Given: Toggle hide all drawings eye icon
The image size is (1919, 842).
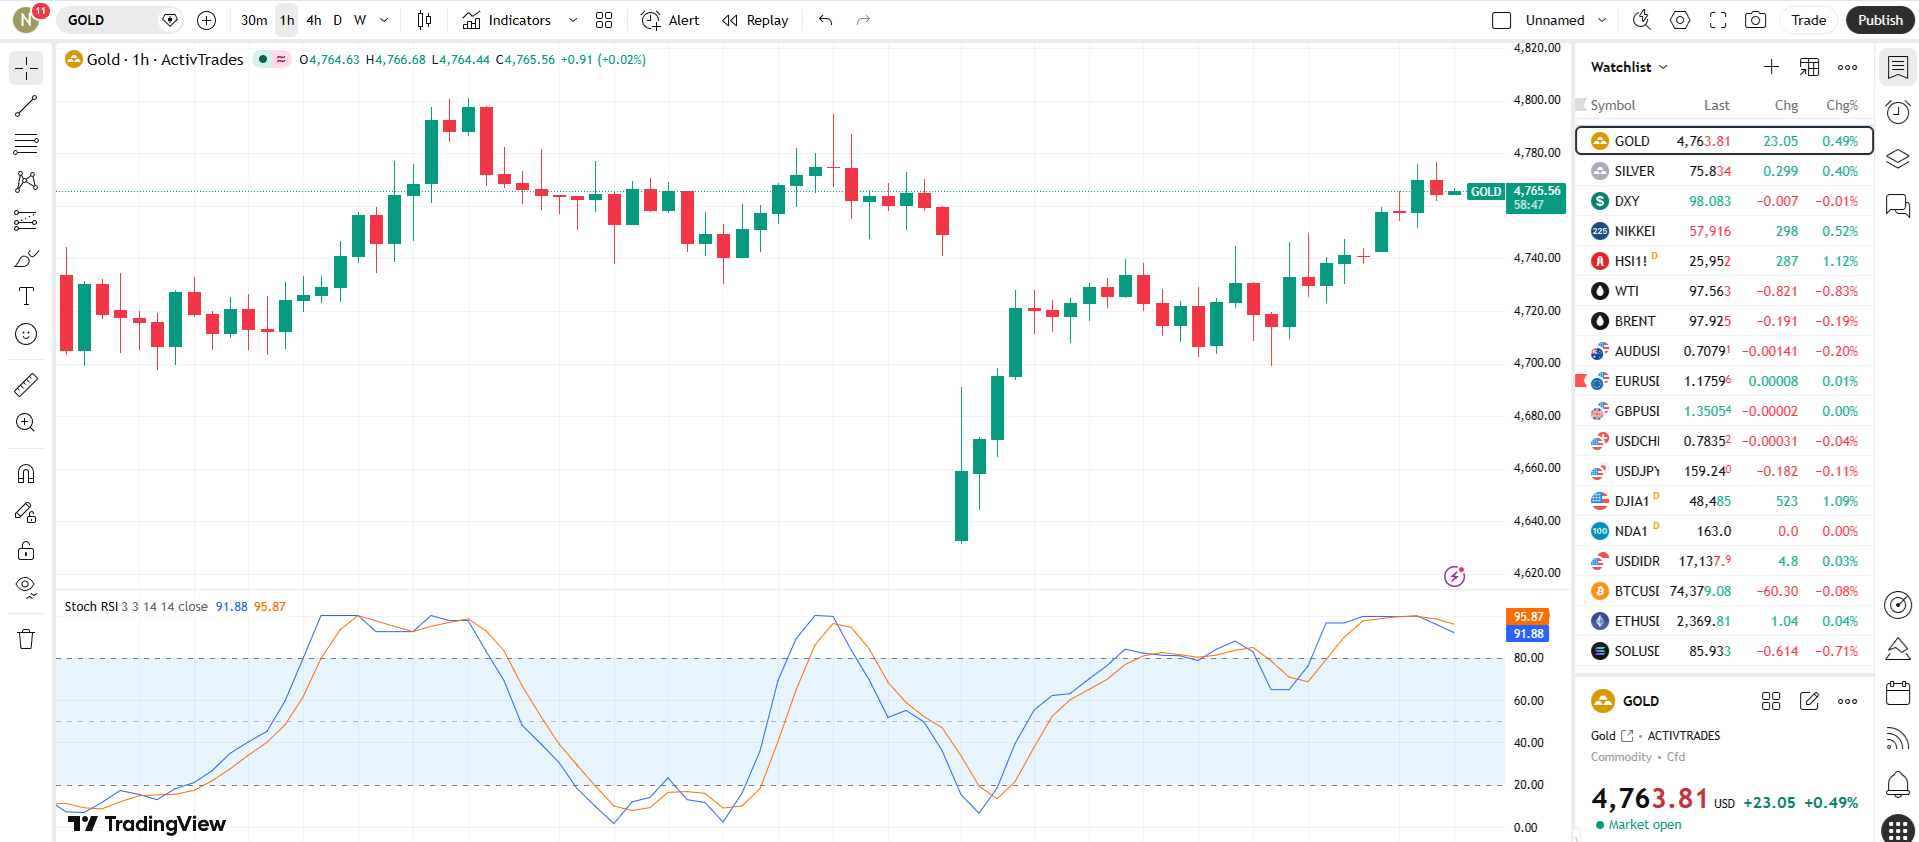Looking at the screenshot, I should tap(26, 586).
